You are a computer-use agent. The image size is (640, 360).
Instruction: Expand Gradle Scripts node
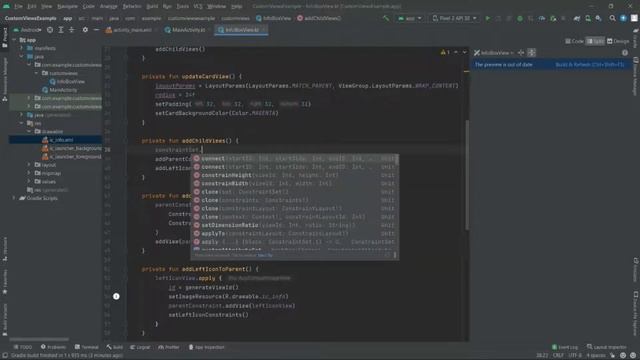[x=14, y=198]
